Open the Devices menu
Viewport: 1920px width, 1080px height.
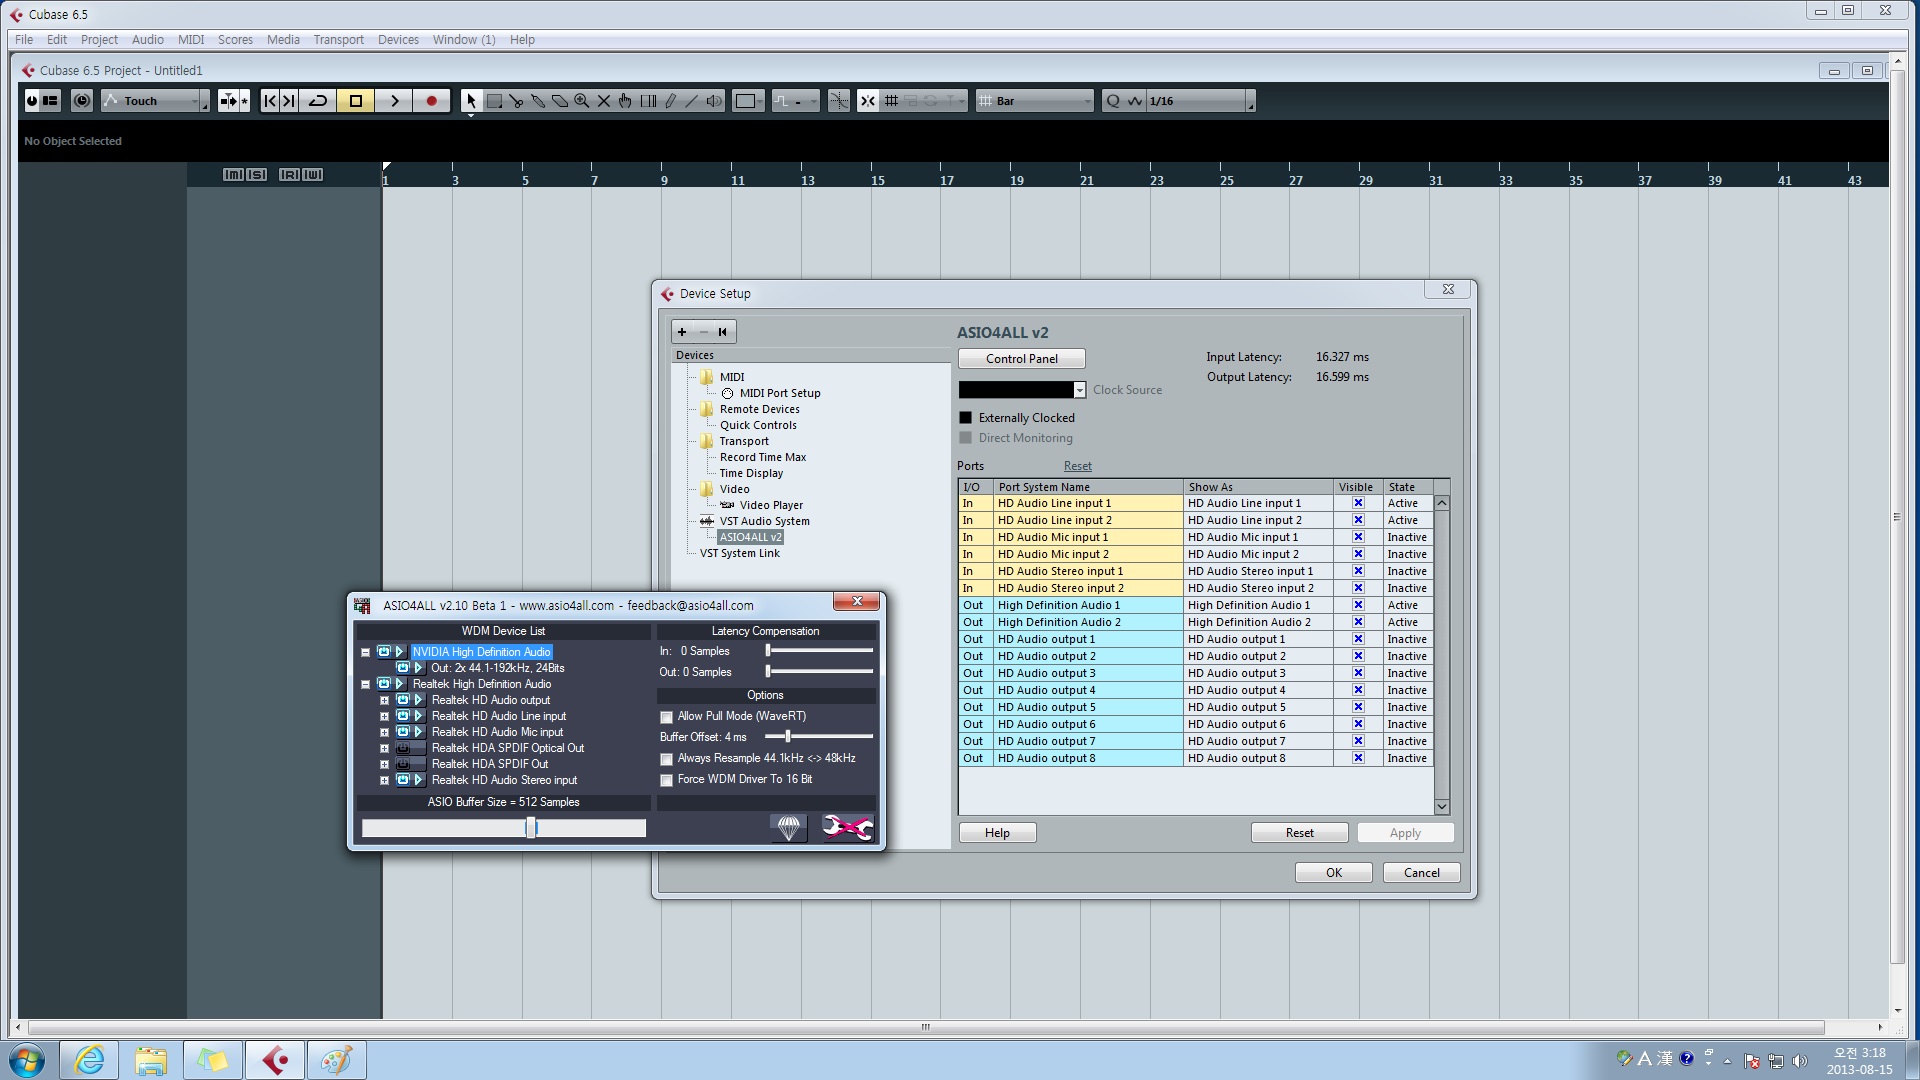[398, 40]
